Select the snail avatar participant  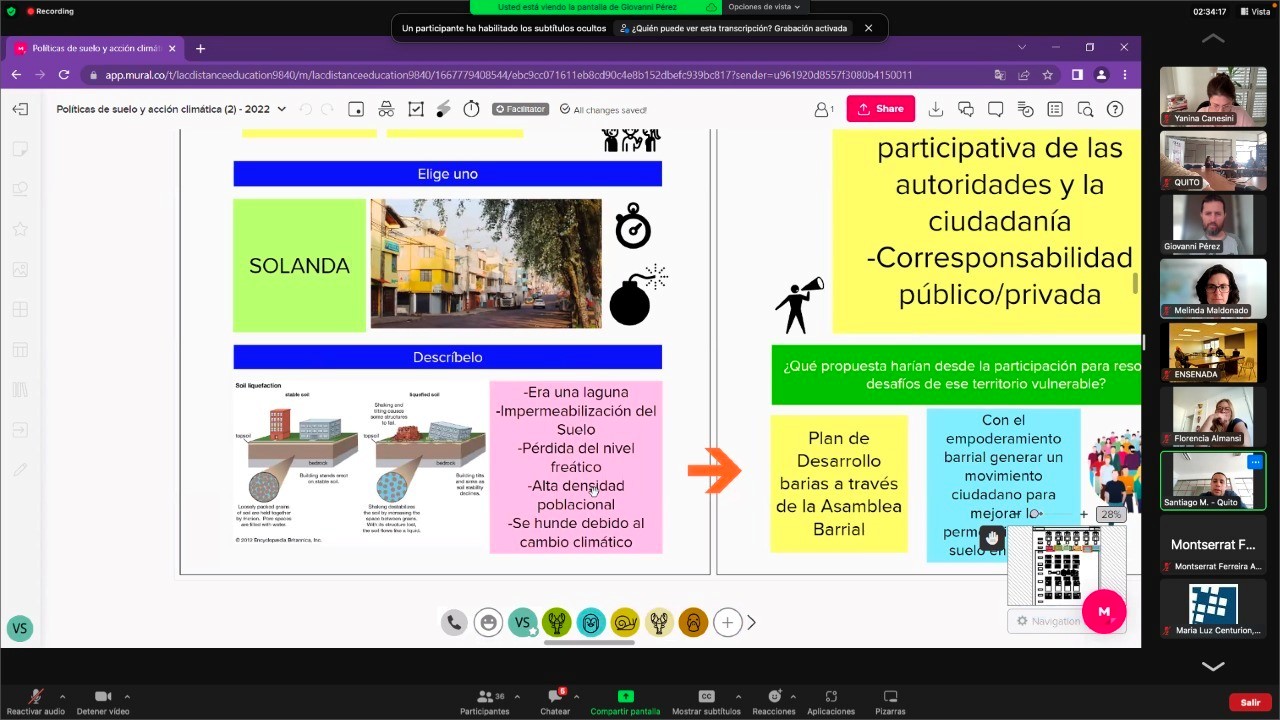point(625,622)
